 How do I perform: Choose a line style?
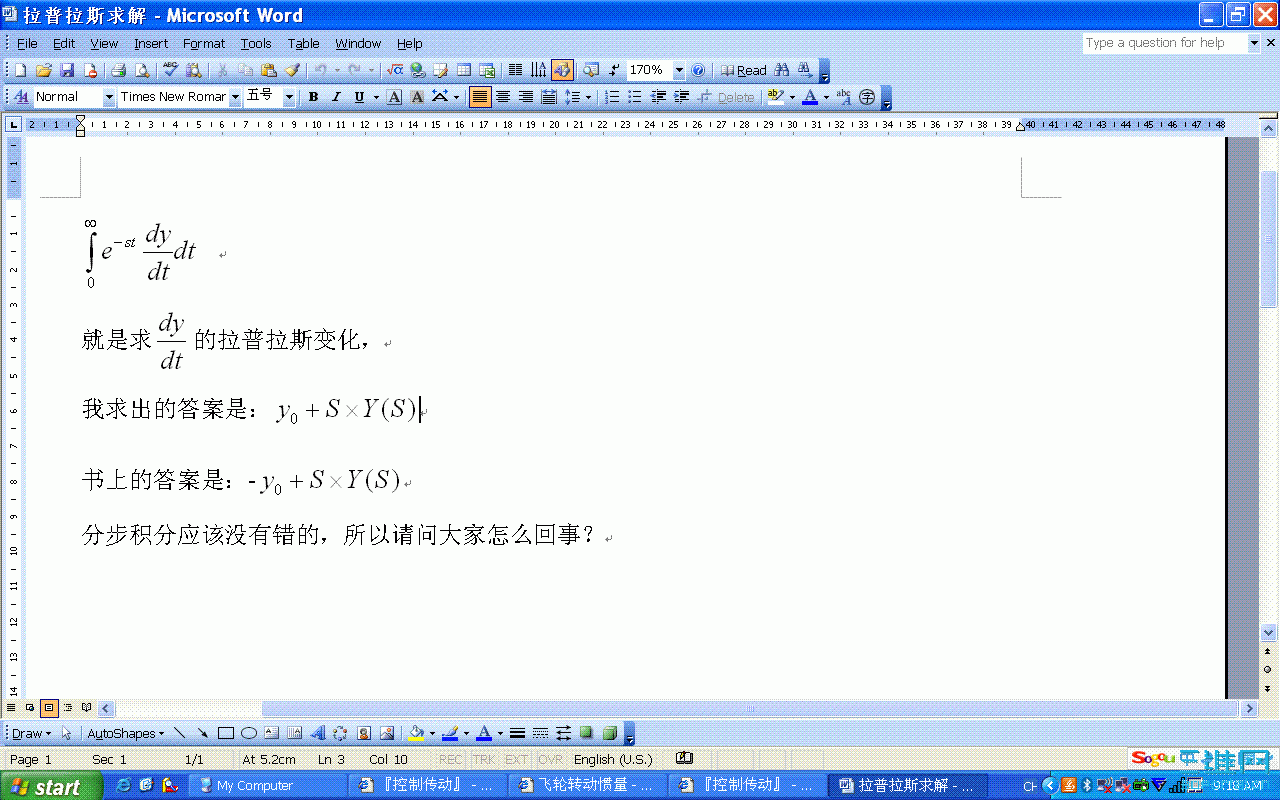tap(517, 733)
